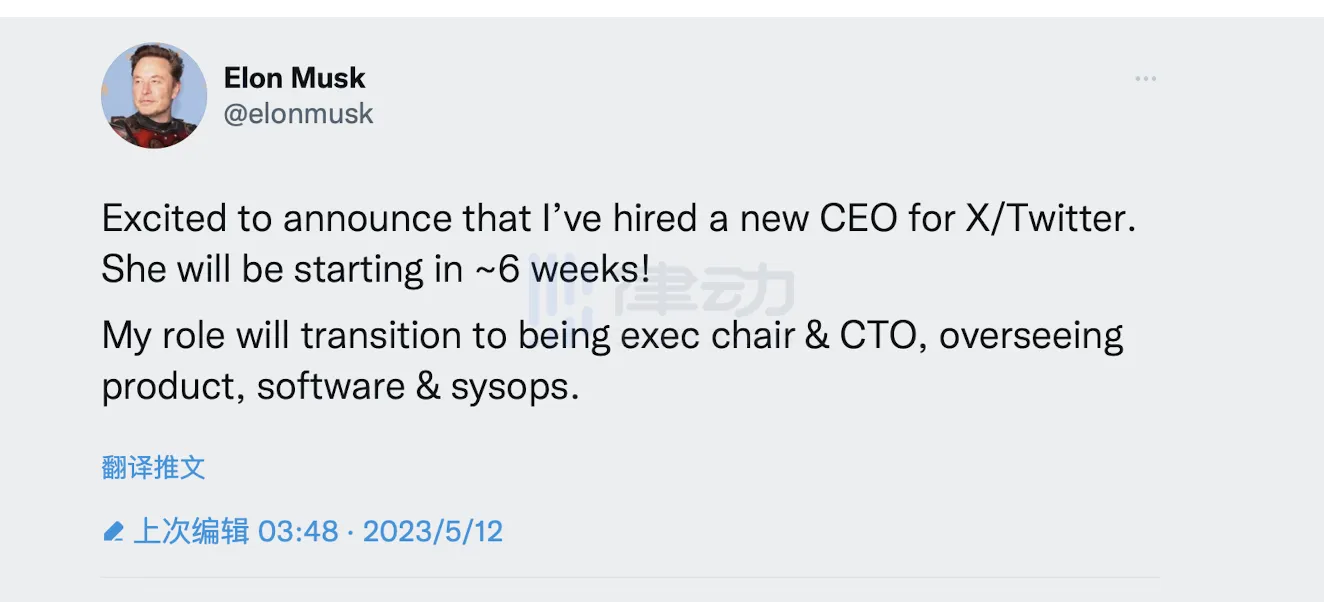This screenshot has width=1324, height=602.
Task: Click the word "sysops." in tweet
Action: [515, 387]
